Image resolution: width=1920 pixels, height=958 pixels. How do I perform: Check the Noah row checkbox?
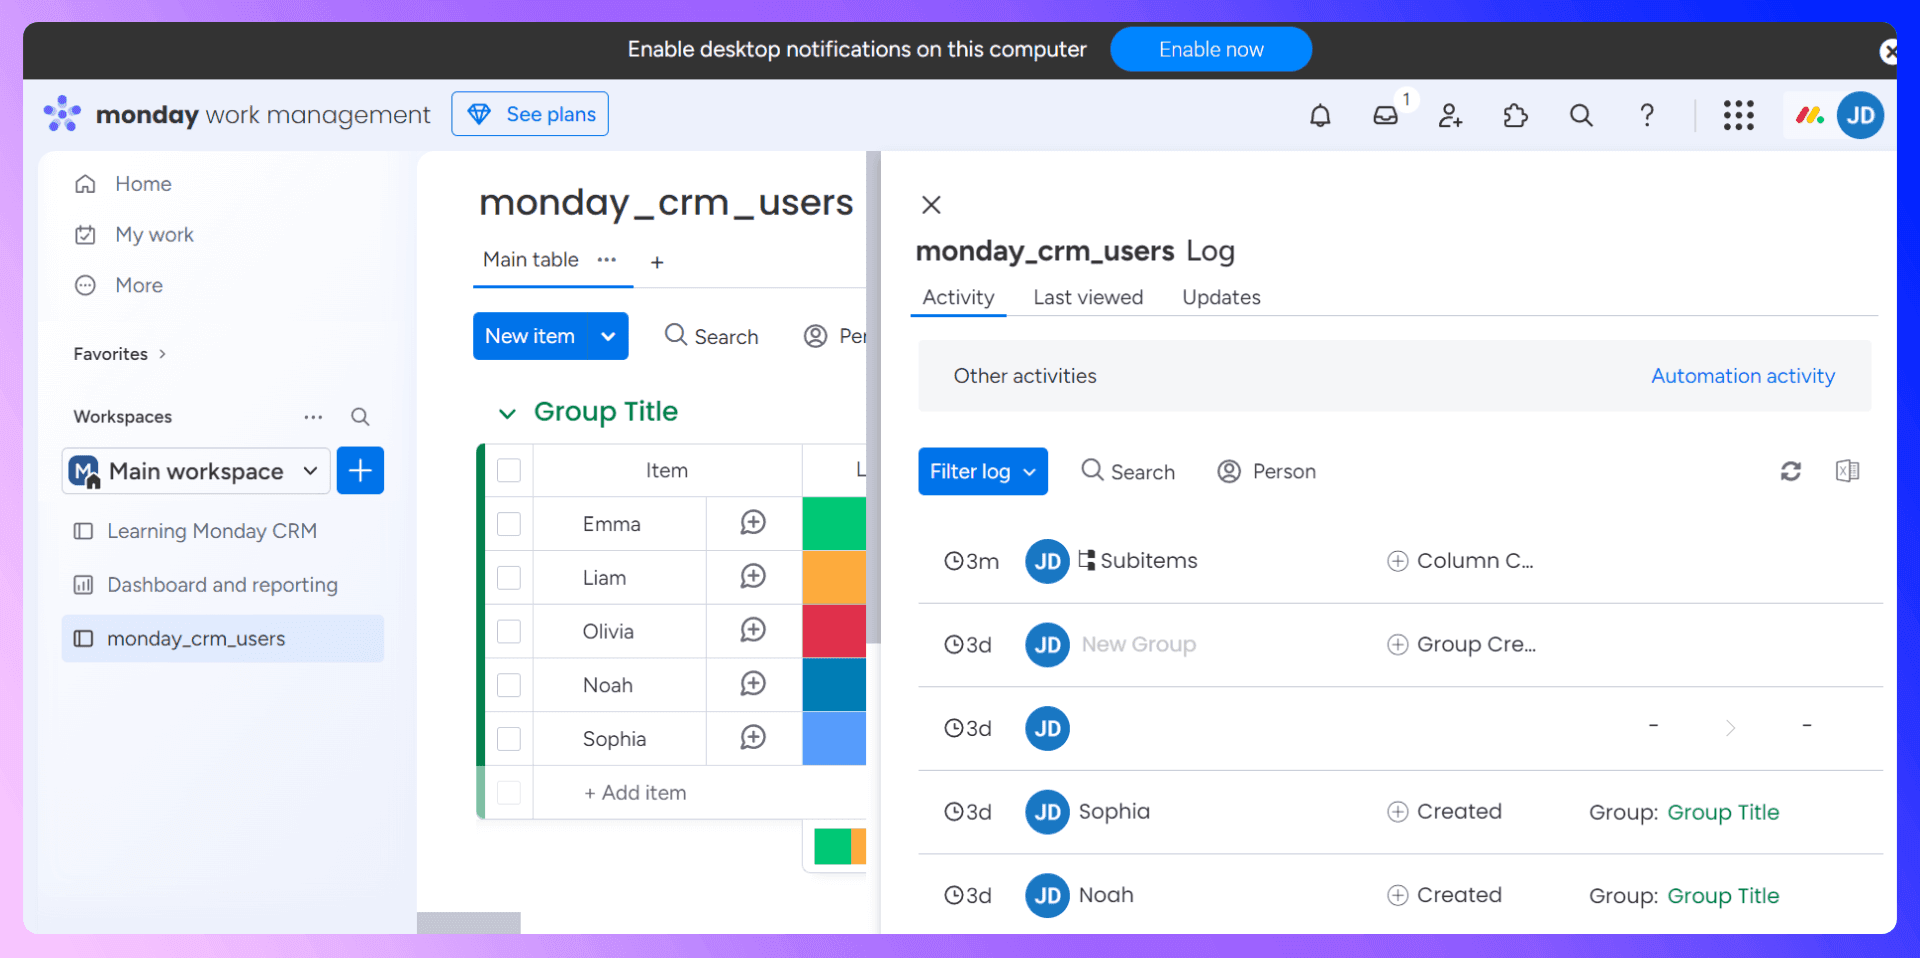pos(509,685)
